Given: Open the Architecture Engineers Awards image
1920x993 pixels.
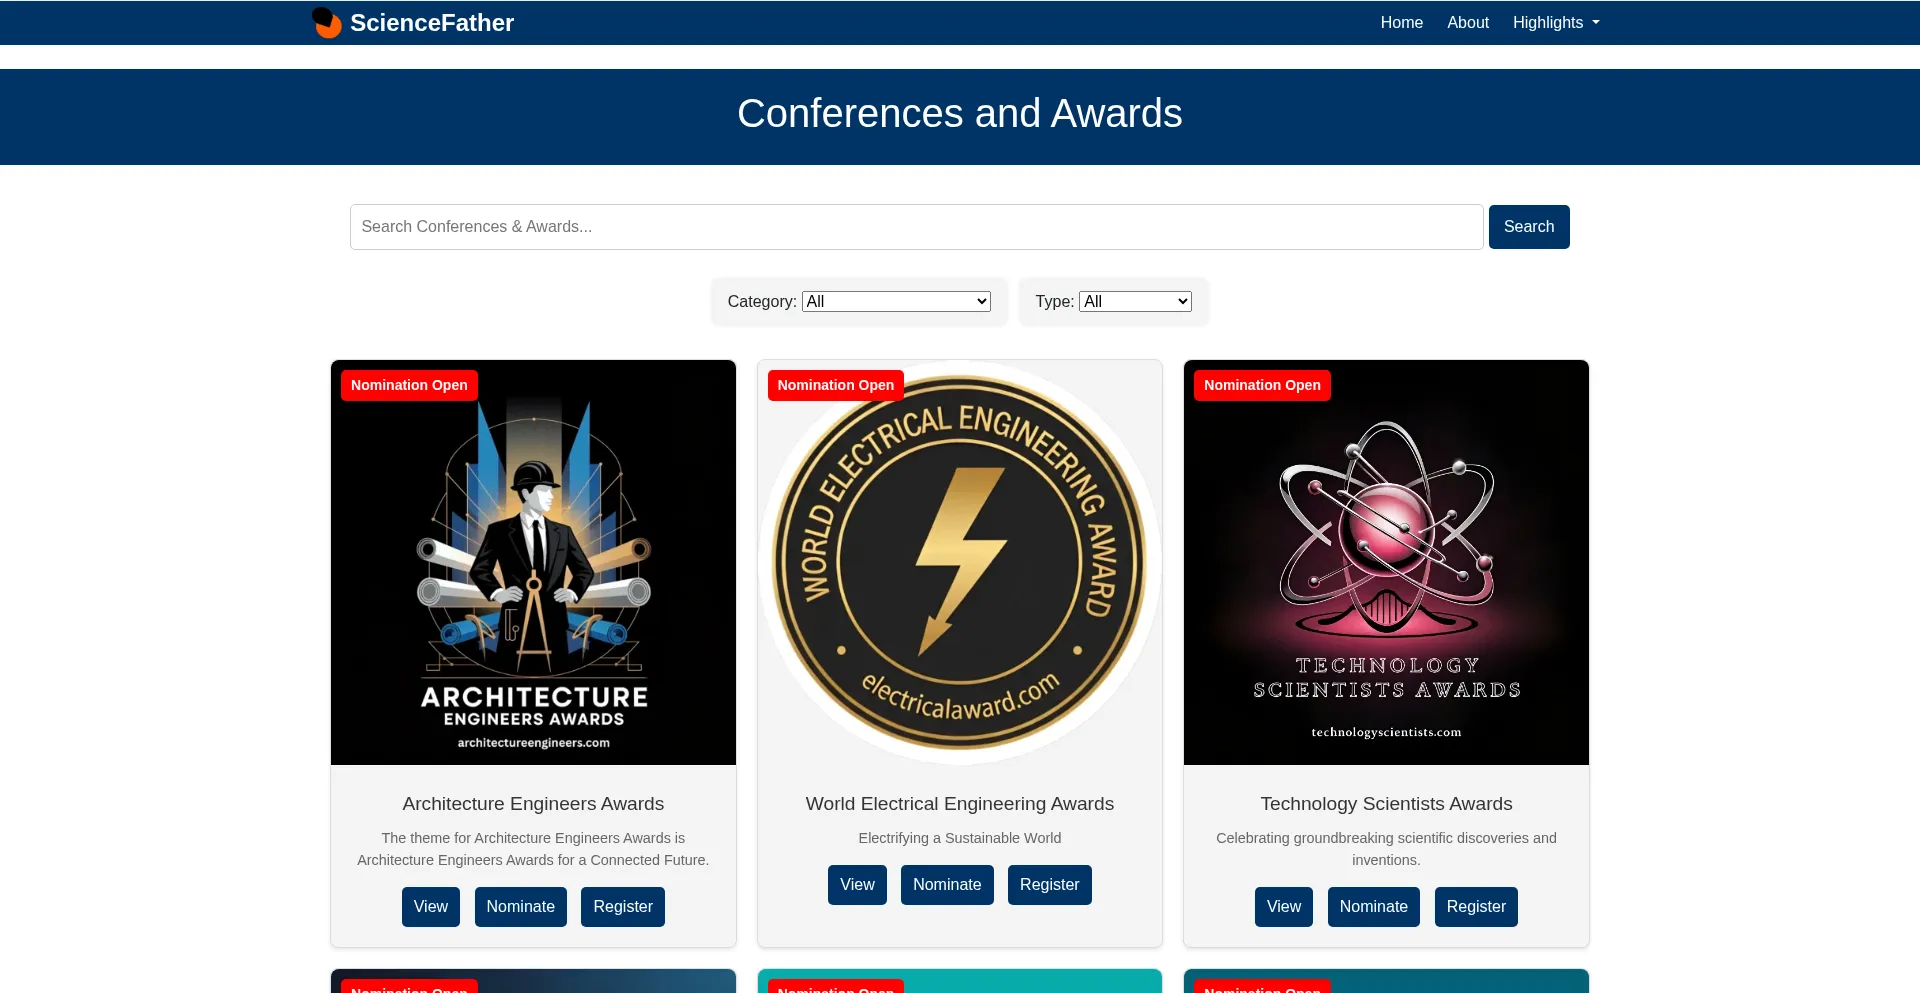Looking at the screenshot, I should pyautogui.click(x=533, y=562).
